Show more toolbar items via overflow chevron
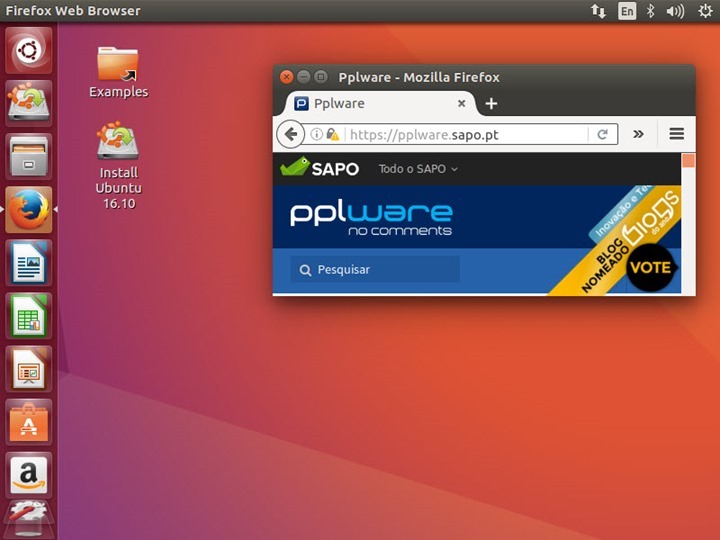The image size is (720, 540). point(638,134)
